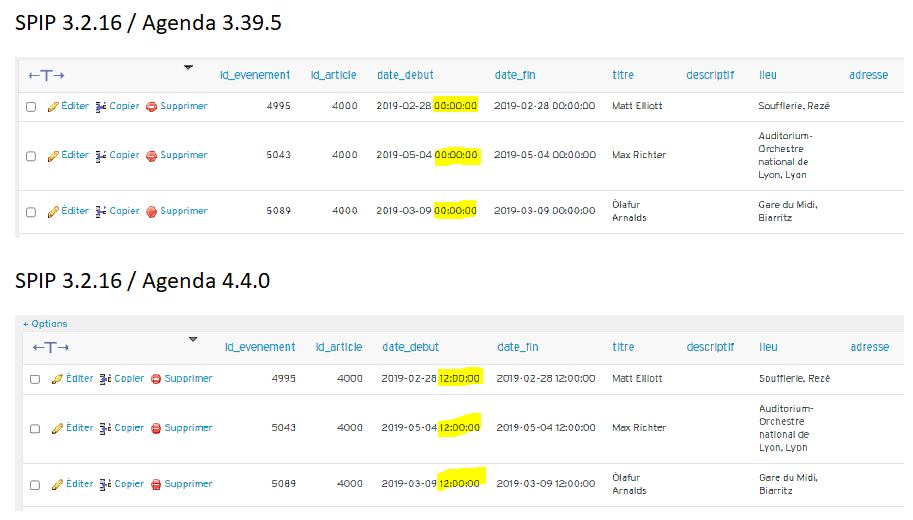913x520 pixels.
Task: Click Éditer pencil icon for Max Richter in bottom table
Action: coord(57,429)
